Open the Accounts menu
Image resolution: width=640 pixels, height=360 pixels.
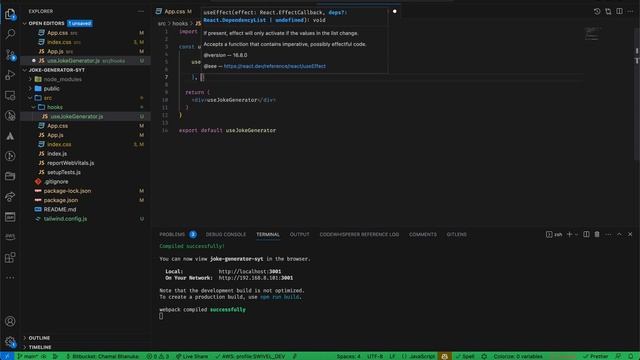[10, 321]
